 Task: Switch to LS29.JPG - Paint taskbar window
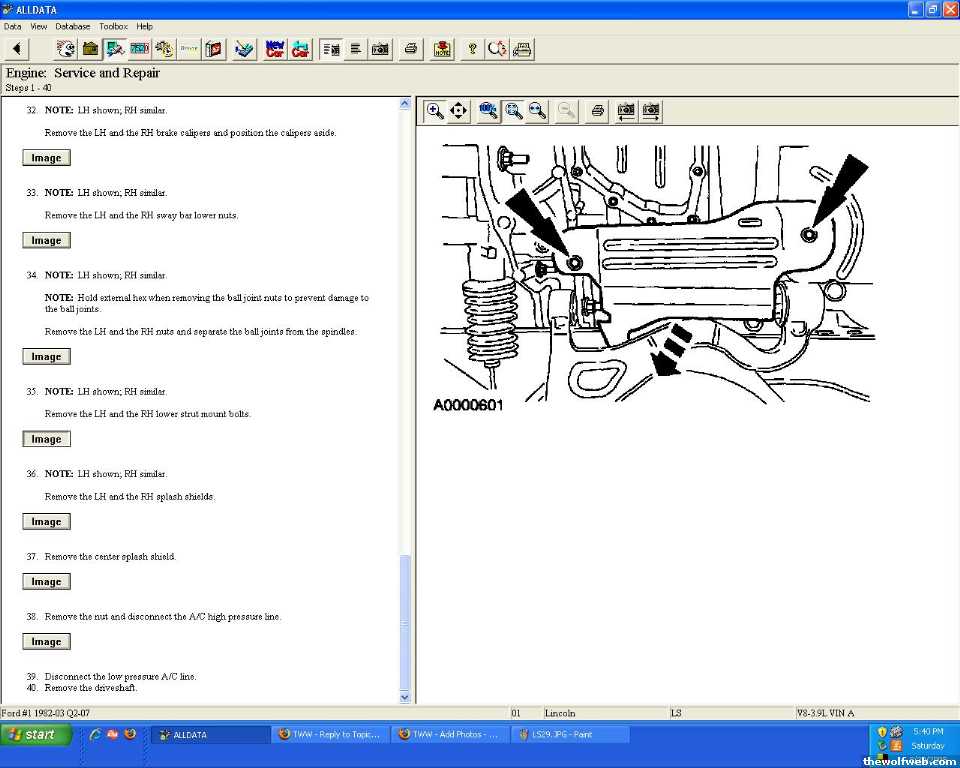point(570,734)
